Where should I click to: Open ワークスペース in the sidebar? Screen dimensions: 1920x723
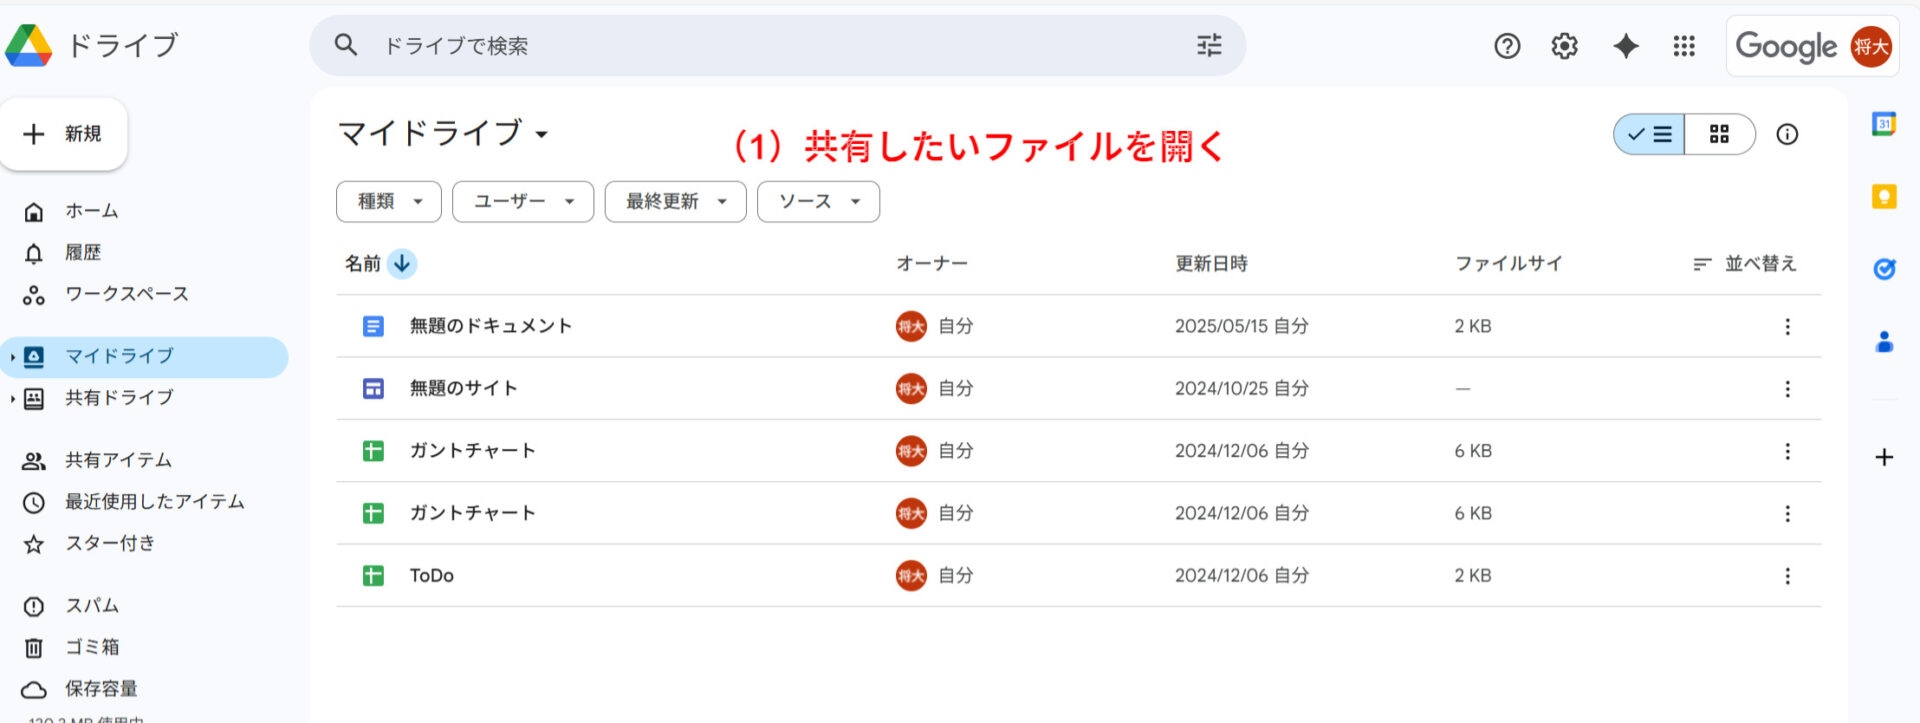tap(126, 294)
